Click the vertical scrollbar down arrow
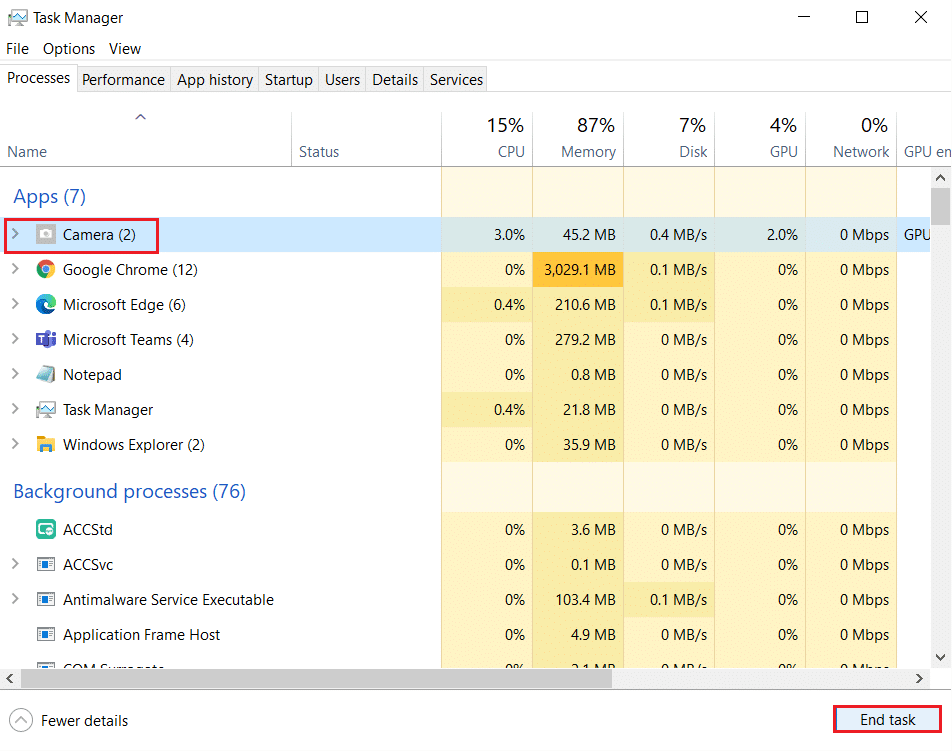The image size is (952, 751). coord(940,658)
